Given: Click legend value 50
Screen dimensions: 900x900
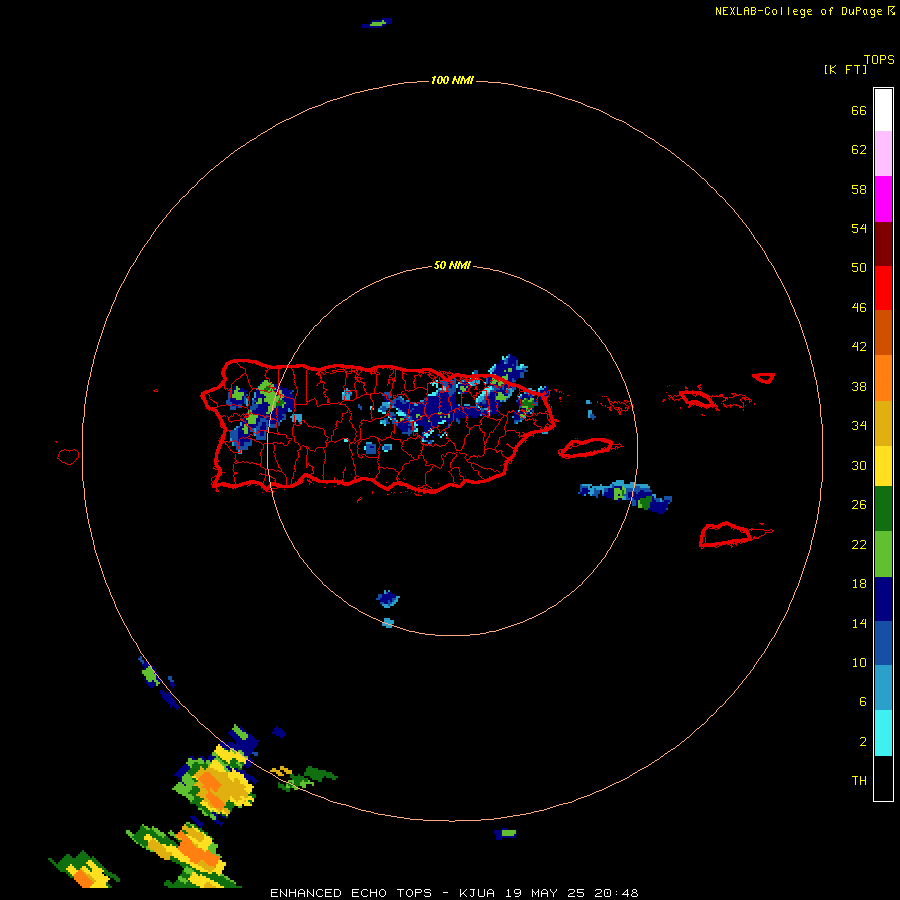Looking at the screenshot, I should pos(859,268).
